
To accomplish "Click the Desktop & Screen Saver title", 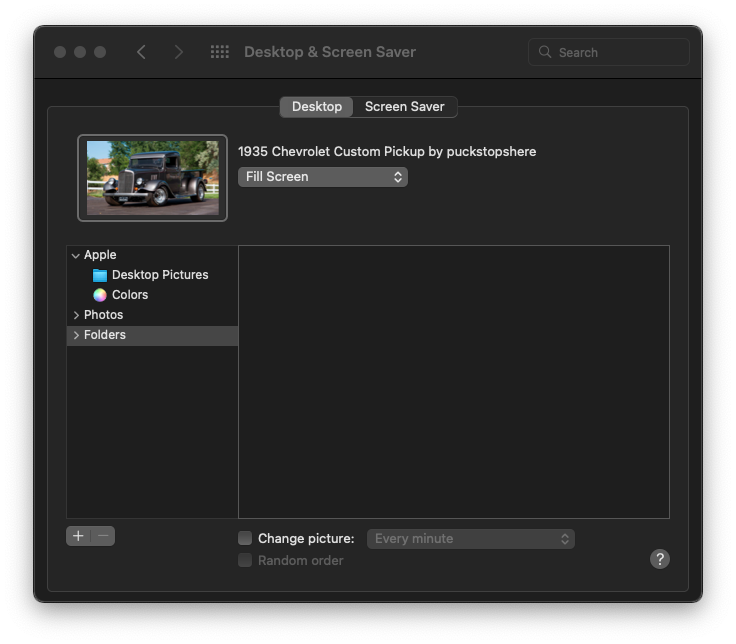I will pyautogui.click(x=330, y=52).
